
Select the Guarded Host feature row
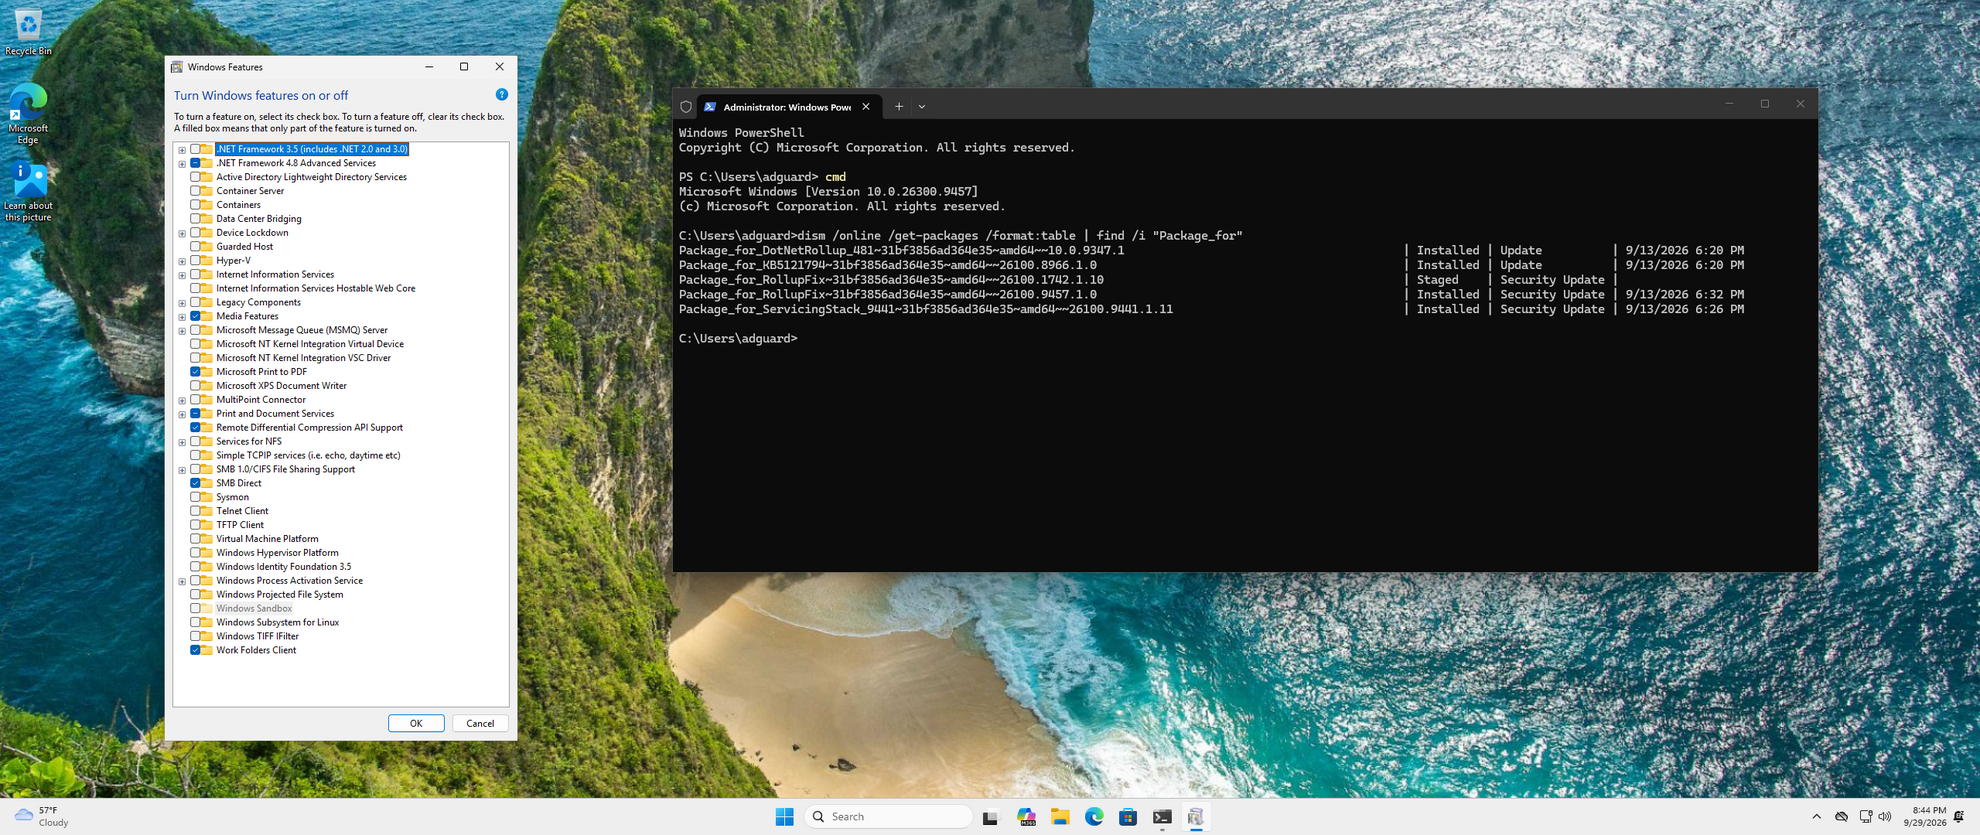pos(245,247)
